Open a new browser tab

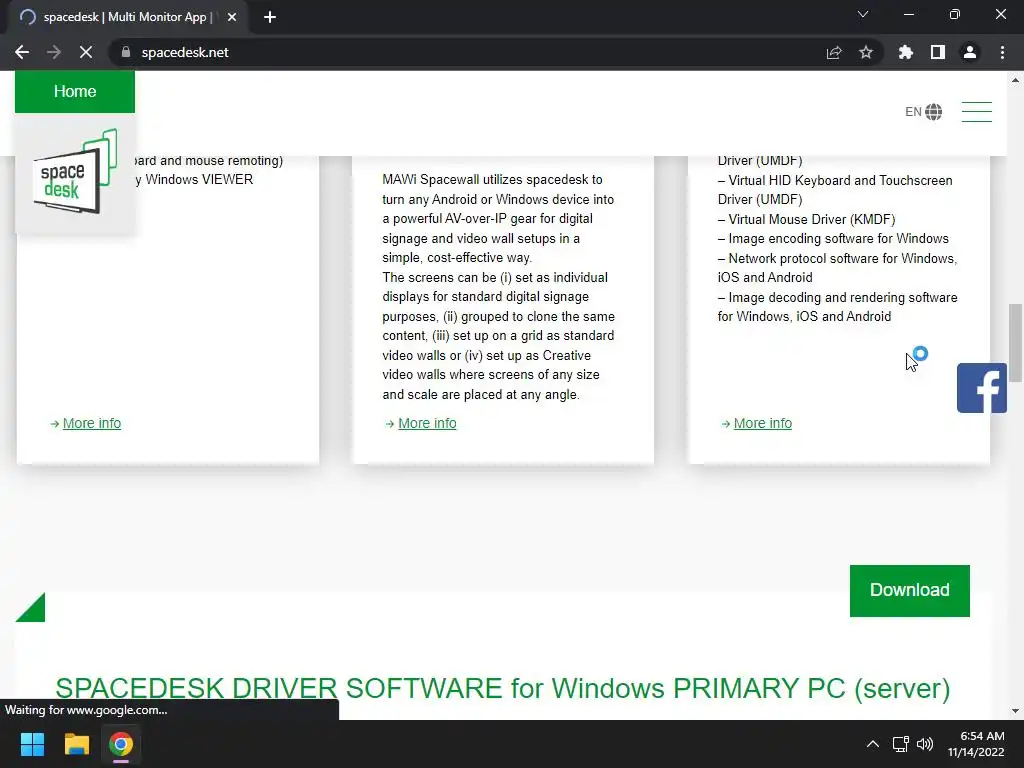(270, 17)
